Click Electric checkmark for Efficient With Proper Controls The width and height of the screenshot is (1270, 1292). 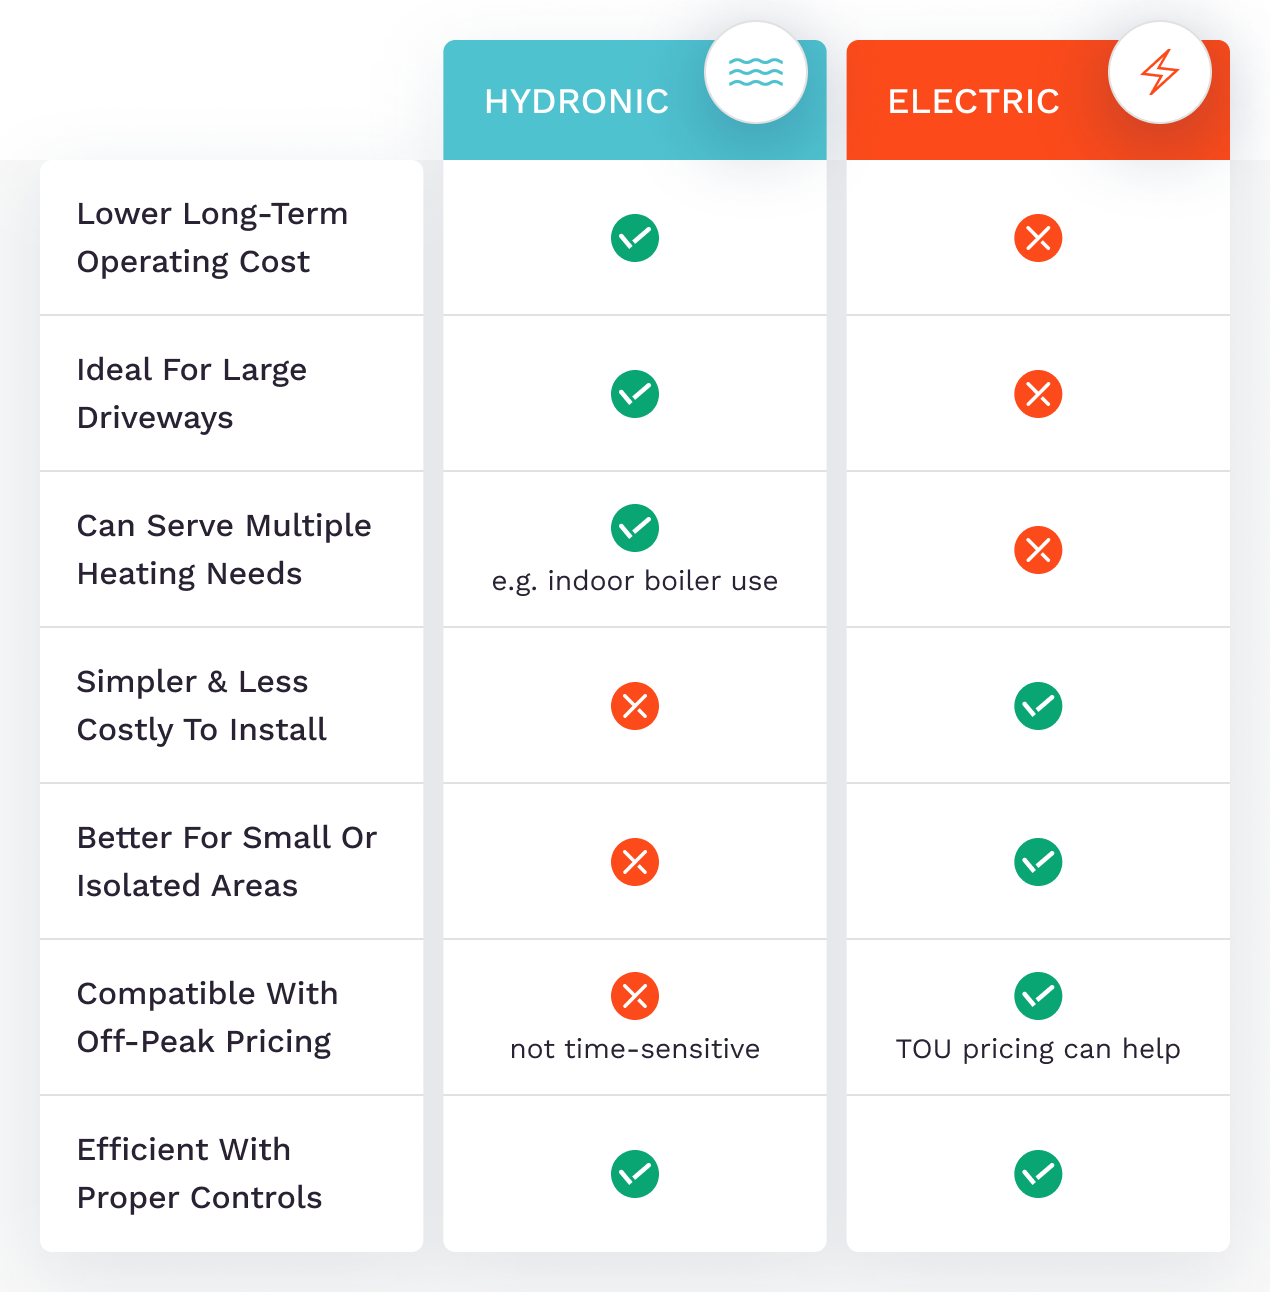click(x=1038, y=1174)
